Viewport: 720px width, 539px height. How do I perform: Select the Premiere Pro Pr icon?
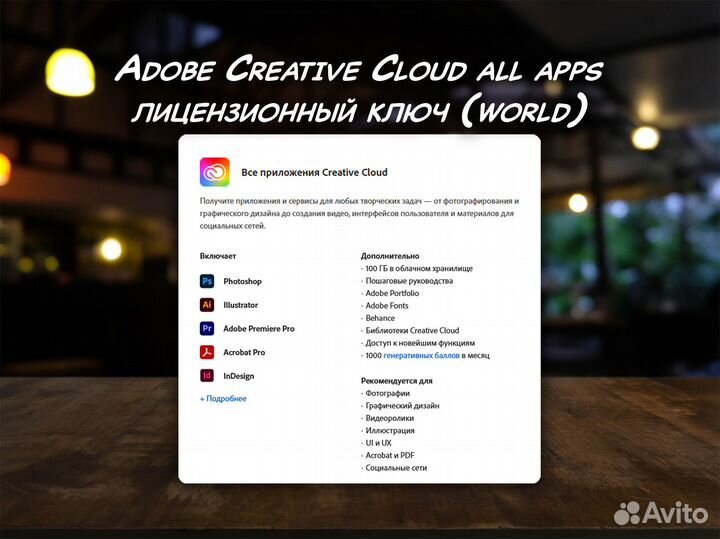207,328
